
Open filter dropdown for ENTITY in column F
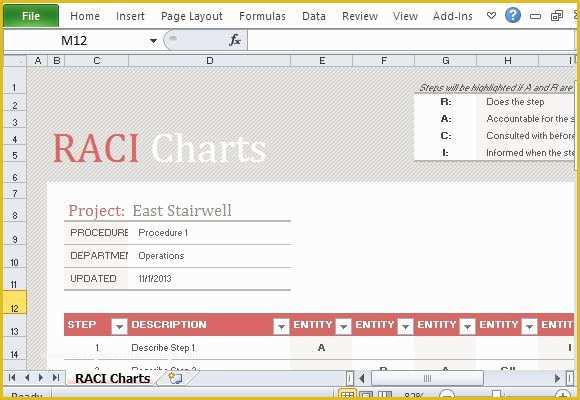pyautogui.click(x=405, y=326)
